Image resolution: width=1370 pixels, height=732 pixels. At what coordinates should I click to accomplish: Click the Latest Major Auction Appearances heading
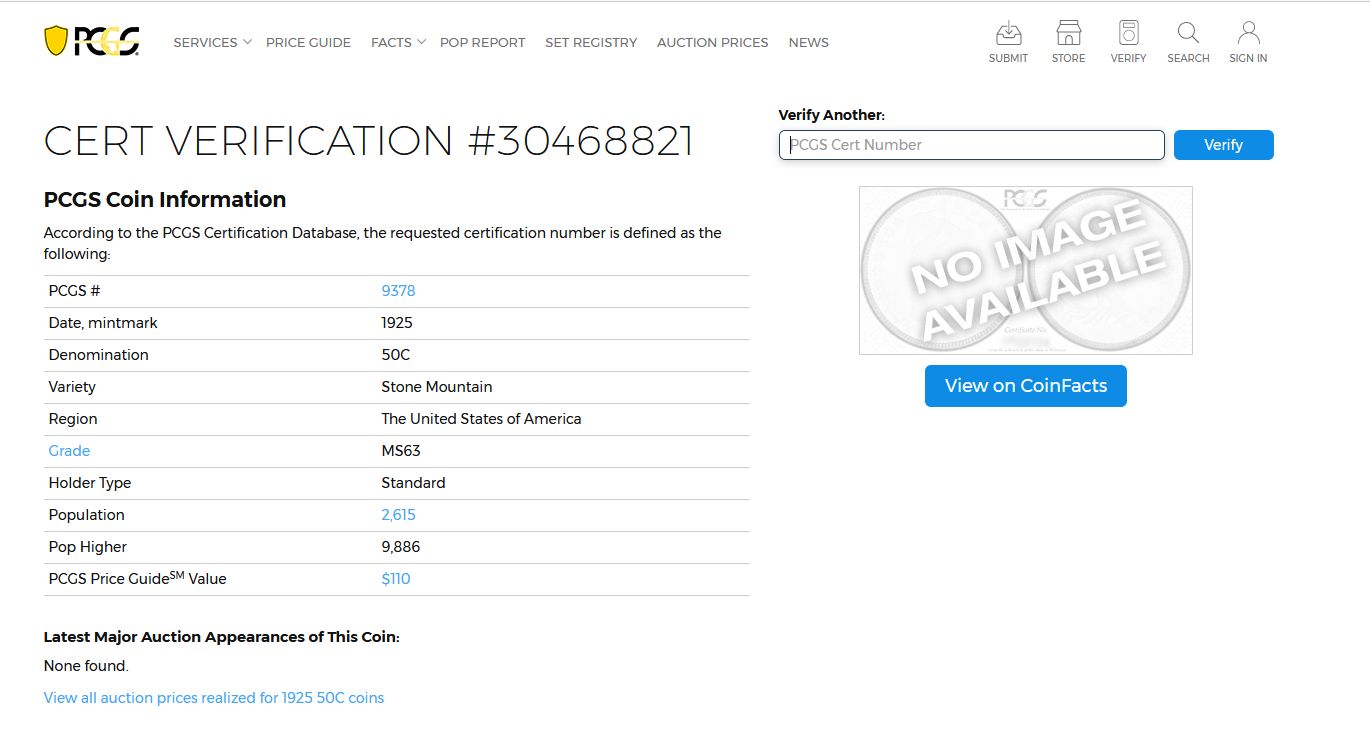click(x=222, y=637)
